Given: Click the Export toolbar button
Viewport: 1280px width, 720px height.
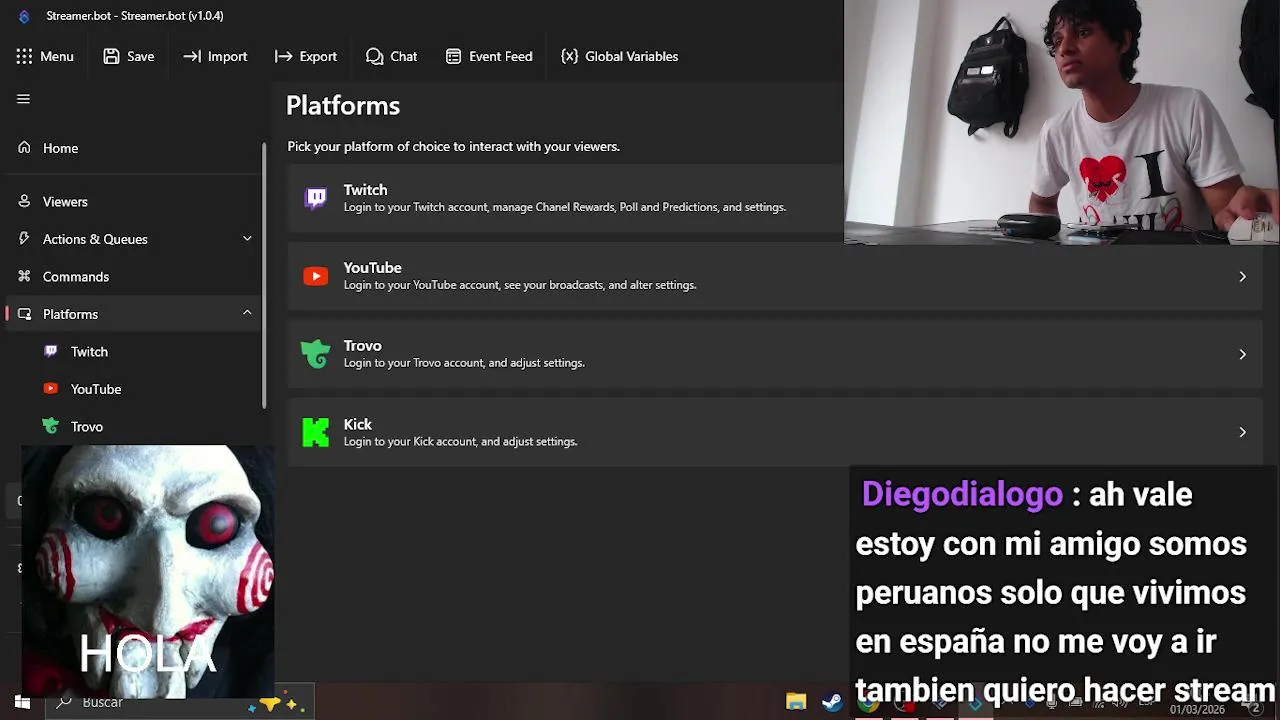Looking at the screenshot, I should pyautogui.click(x=305, y=57).
